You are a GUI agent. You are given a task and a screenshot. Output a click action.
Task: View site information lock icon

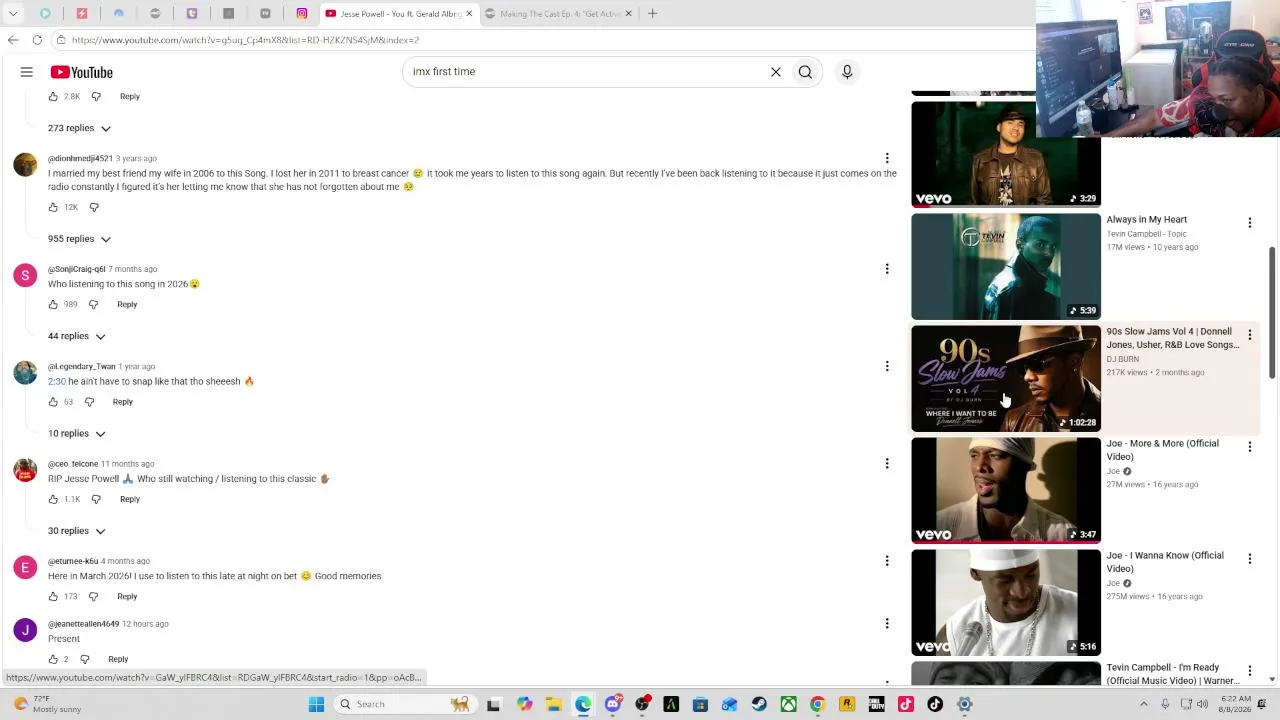click(61, 40)
